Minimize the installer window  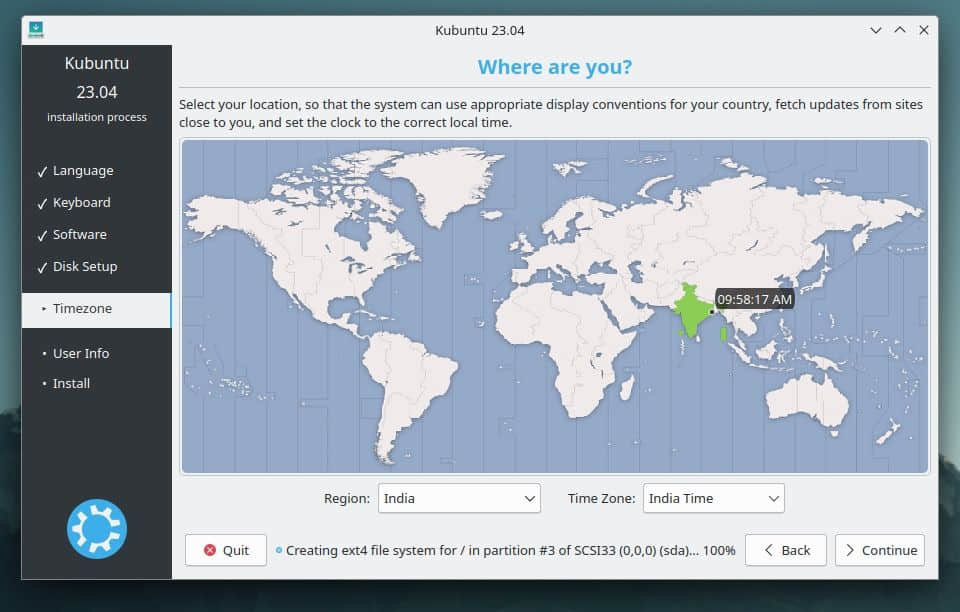pyautogui.click(x=876, y=30)
